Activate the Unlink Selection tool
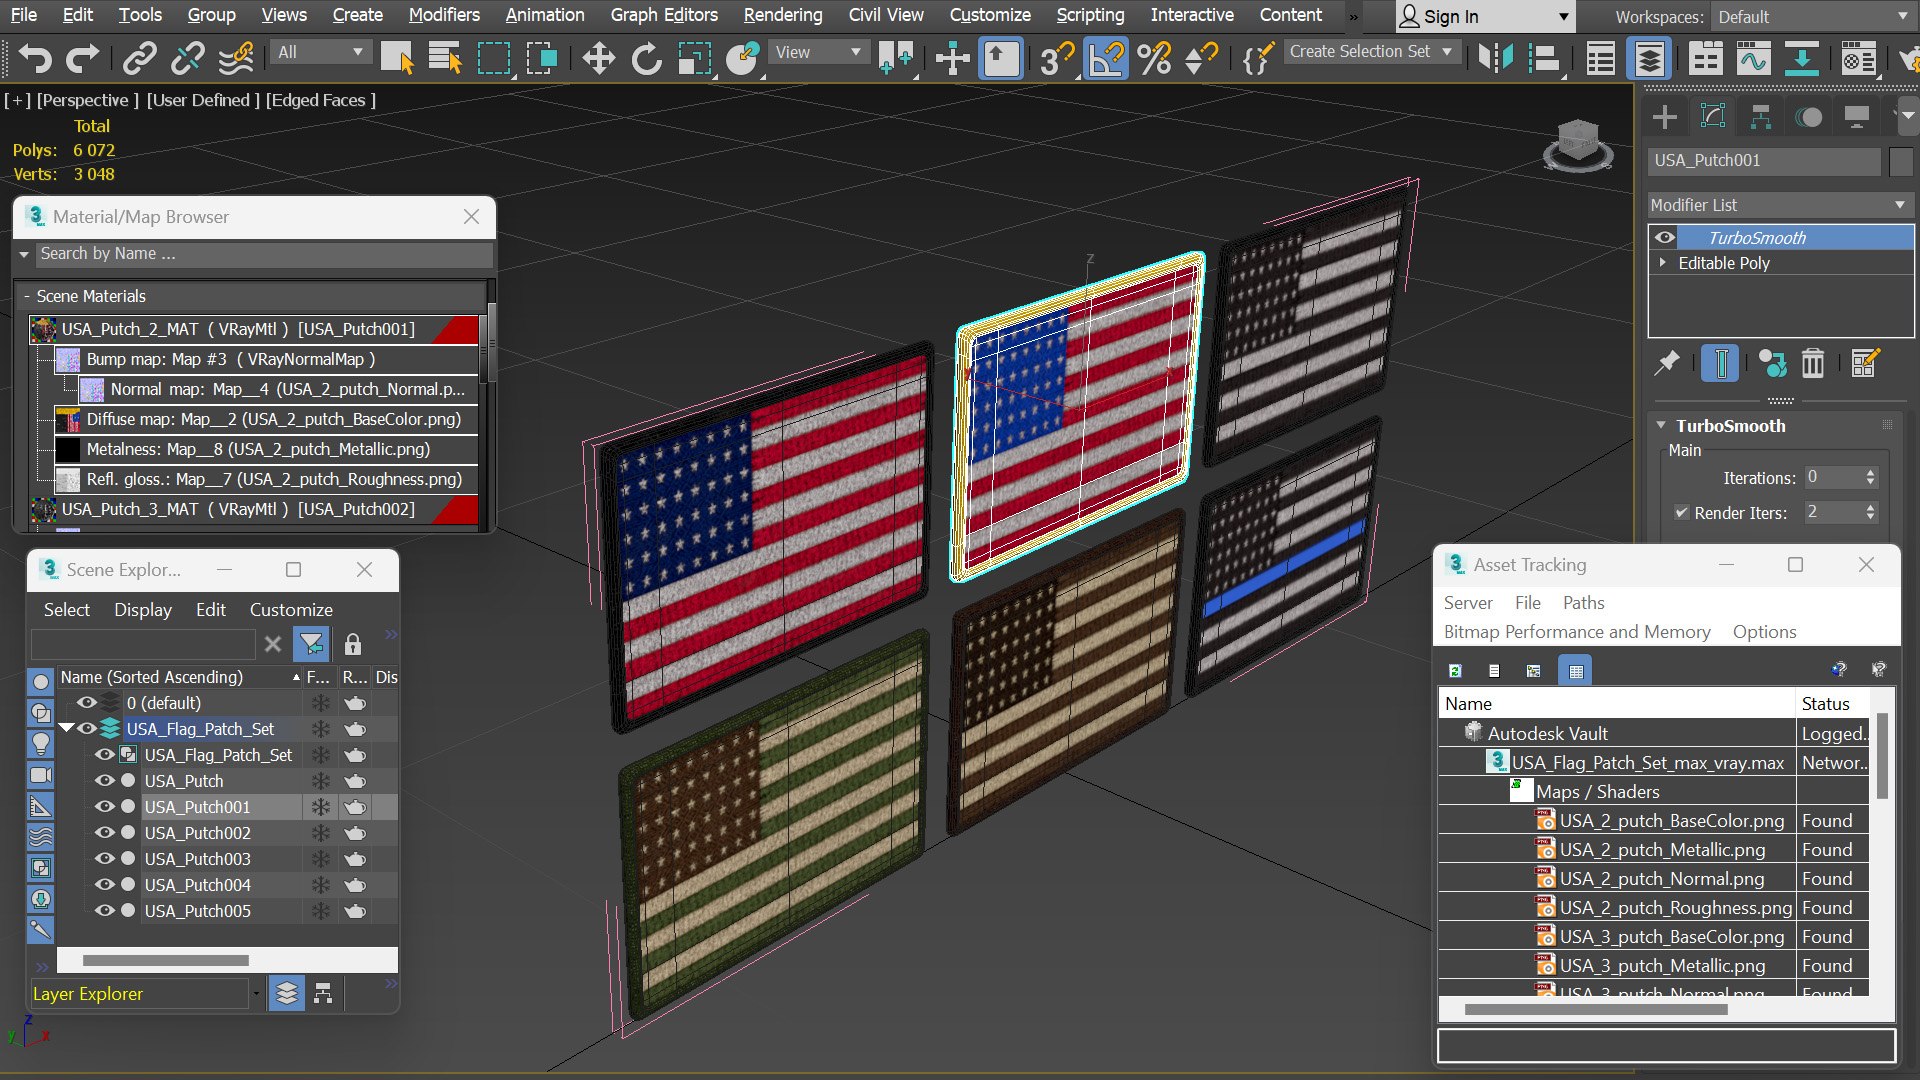This screenshot has width=1920, height=1080. [187, 59]
